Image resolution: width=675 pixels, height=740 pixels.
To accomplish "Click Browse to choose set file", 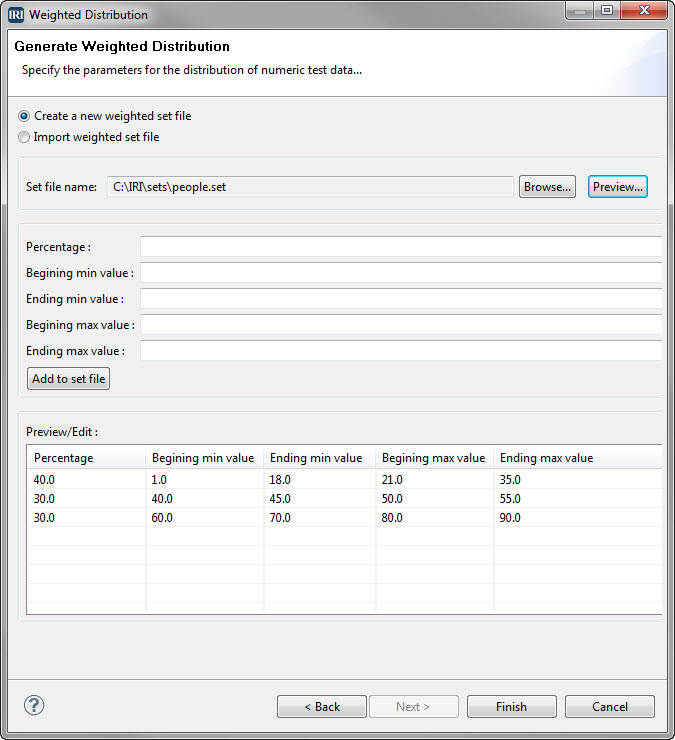I will pos(547,187).
